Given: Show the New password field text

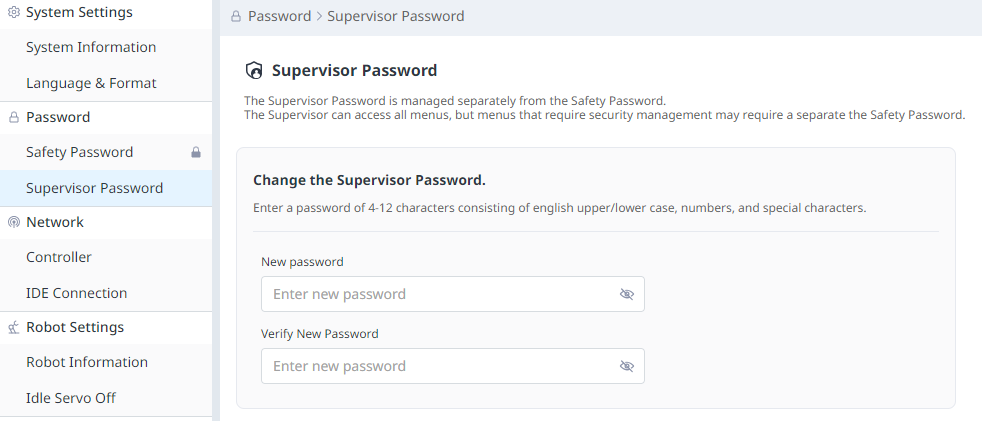Looking at the screenshot, I should click(x=627, y=294).
